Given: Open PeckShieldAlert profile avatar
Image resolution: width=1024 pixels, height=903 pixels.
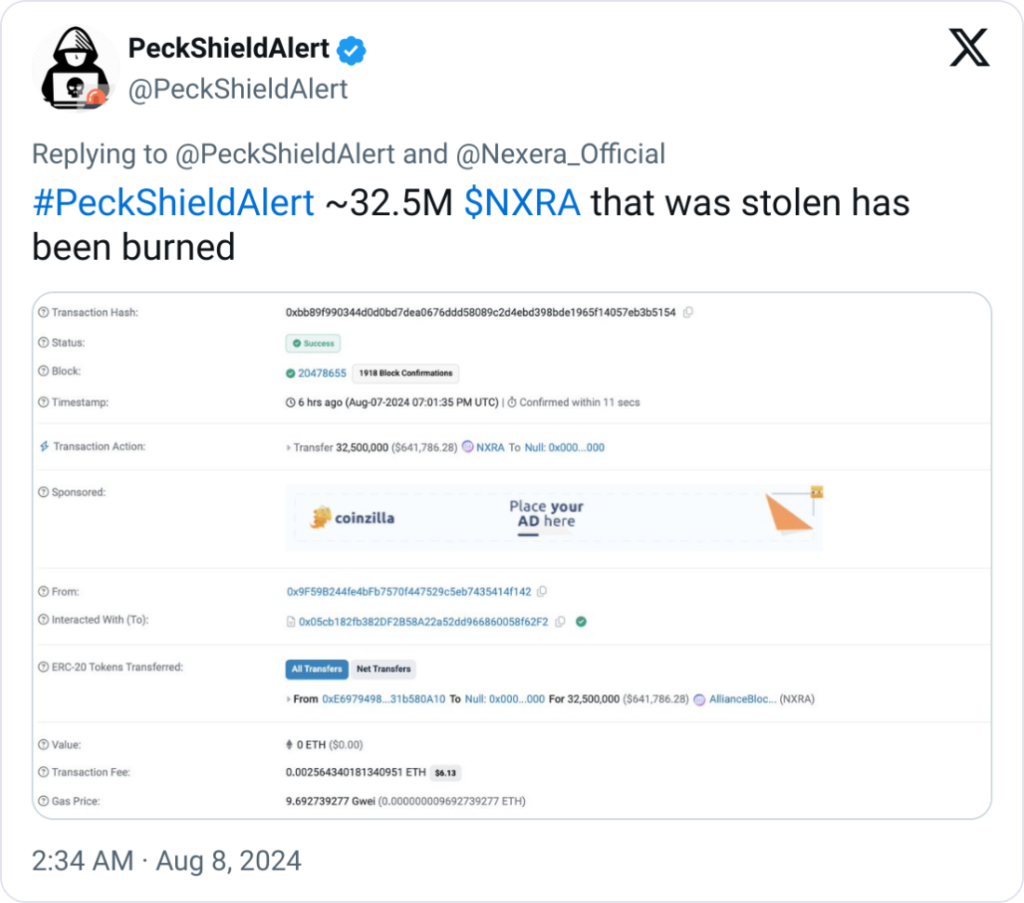Looking at the screenshot, I should pyautogui.click(x=69, y=69).
